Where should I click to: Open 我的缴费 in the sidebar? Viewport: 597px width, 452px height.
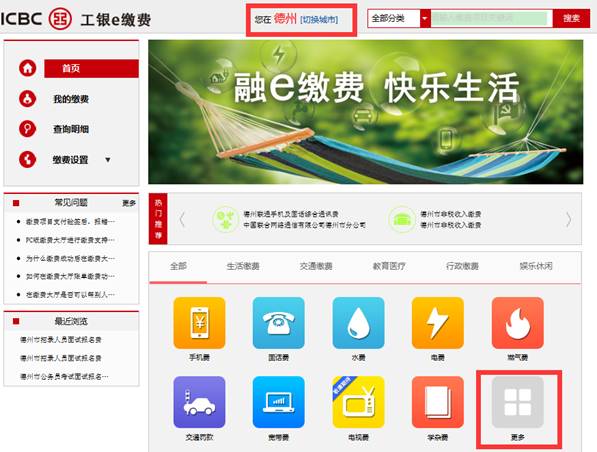pos(71,99)
